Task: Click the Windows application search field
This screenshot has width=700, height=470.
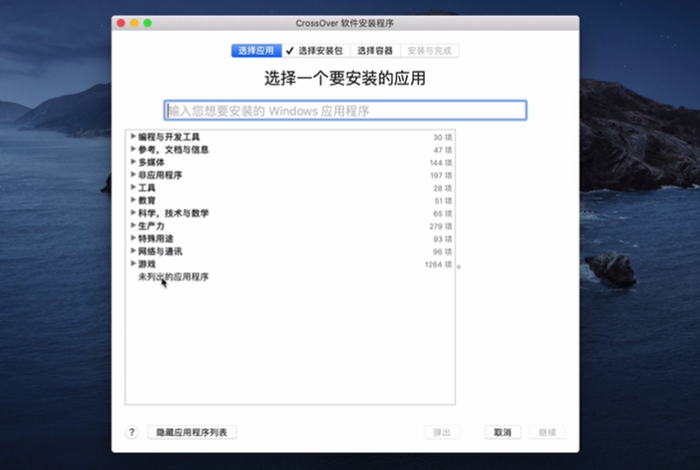Action: point(345,110)
